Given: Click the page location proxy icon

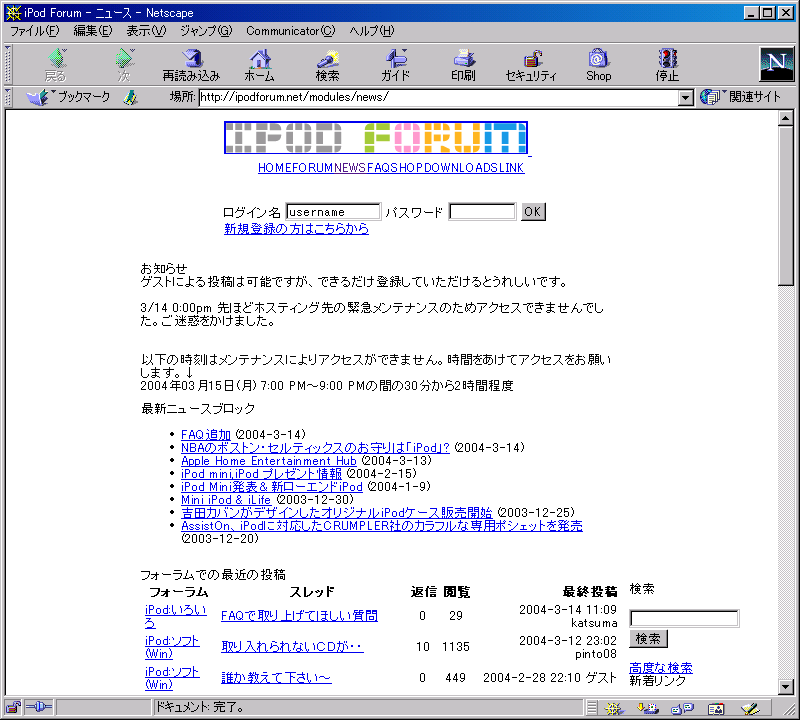Looking at the screenshot, I should 131,97.
